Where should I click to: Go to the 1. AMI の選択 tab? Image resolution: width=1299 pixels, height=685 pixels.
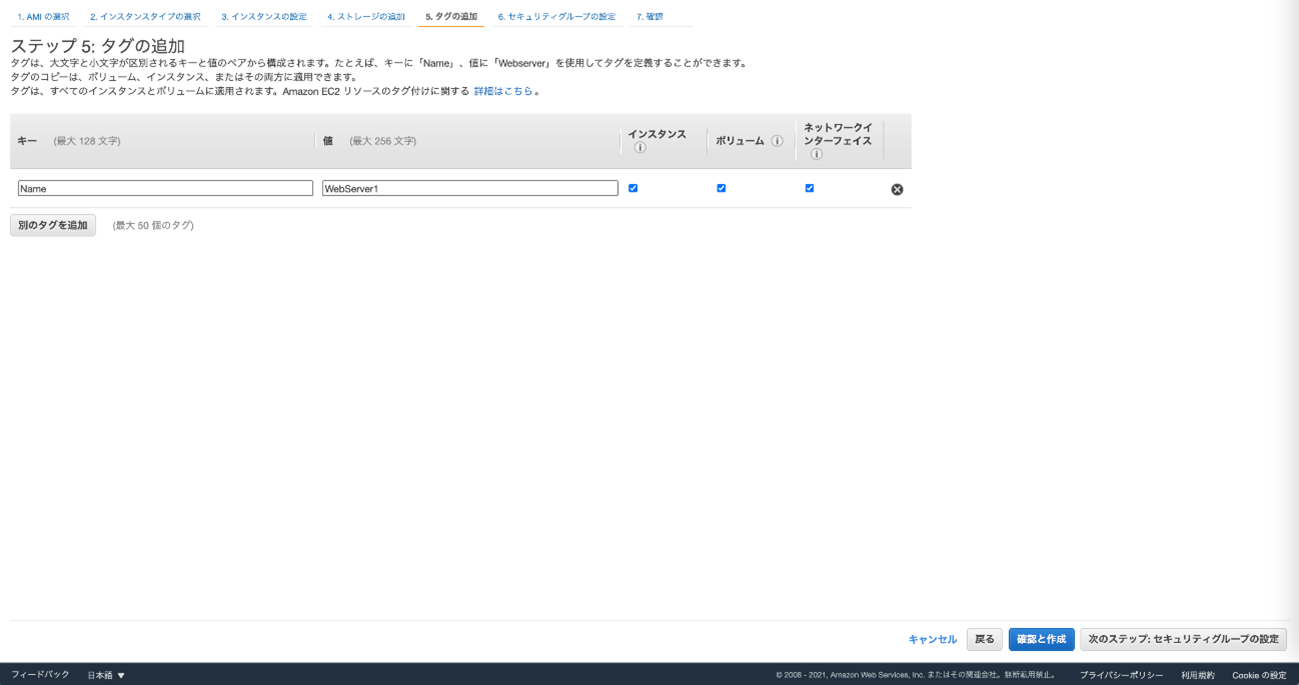43,17
